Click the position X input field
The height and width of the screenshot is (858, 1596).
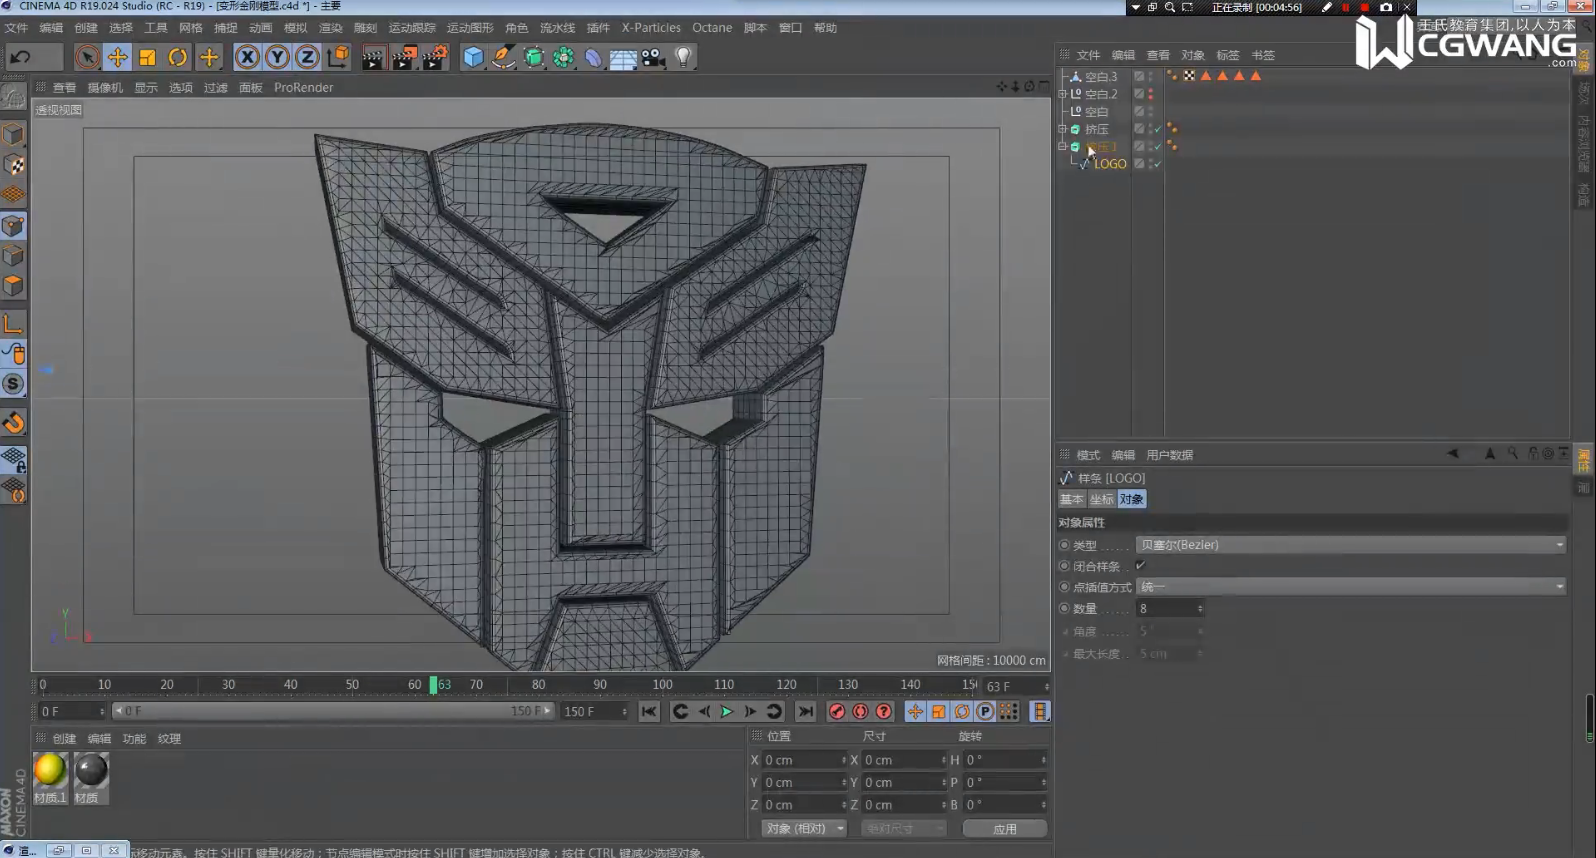click(804, 760)
